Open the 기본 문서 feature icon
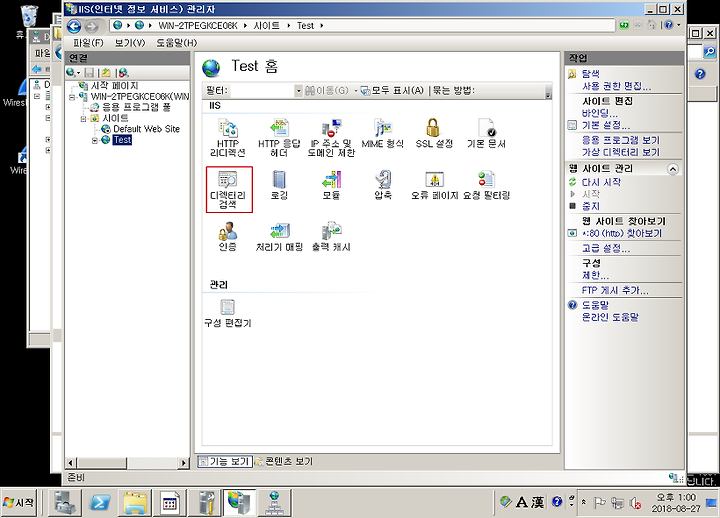 point(486,133)
